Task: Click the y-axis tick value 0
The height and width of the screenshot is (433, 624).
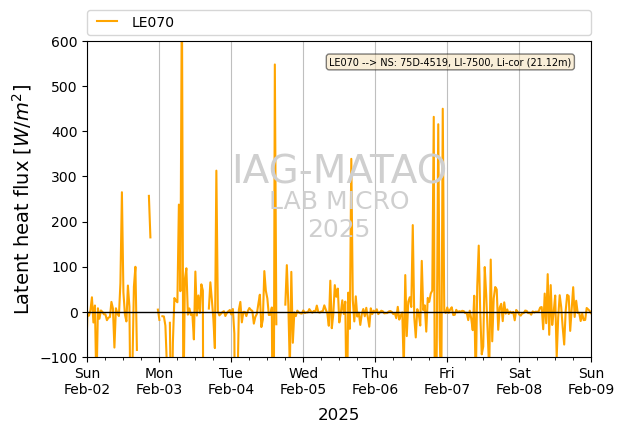Action: pos(74,313)
